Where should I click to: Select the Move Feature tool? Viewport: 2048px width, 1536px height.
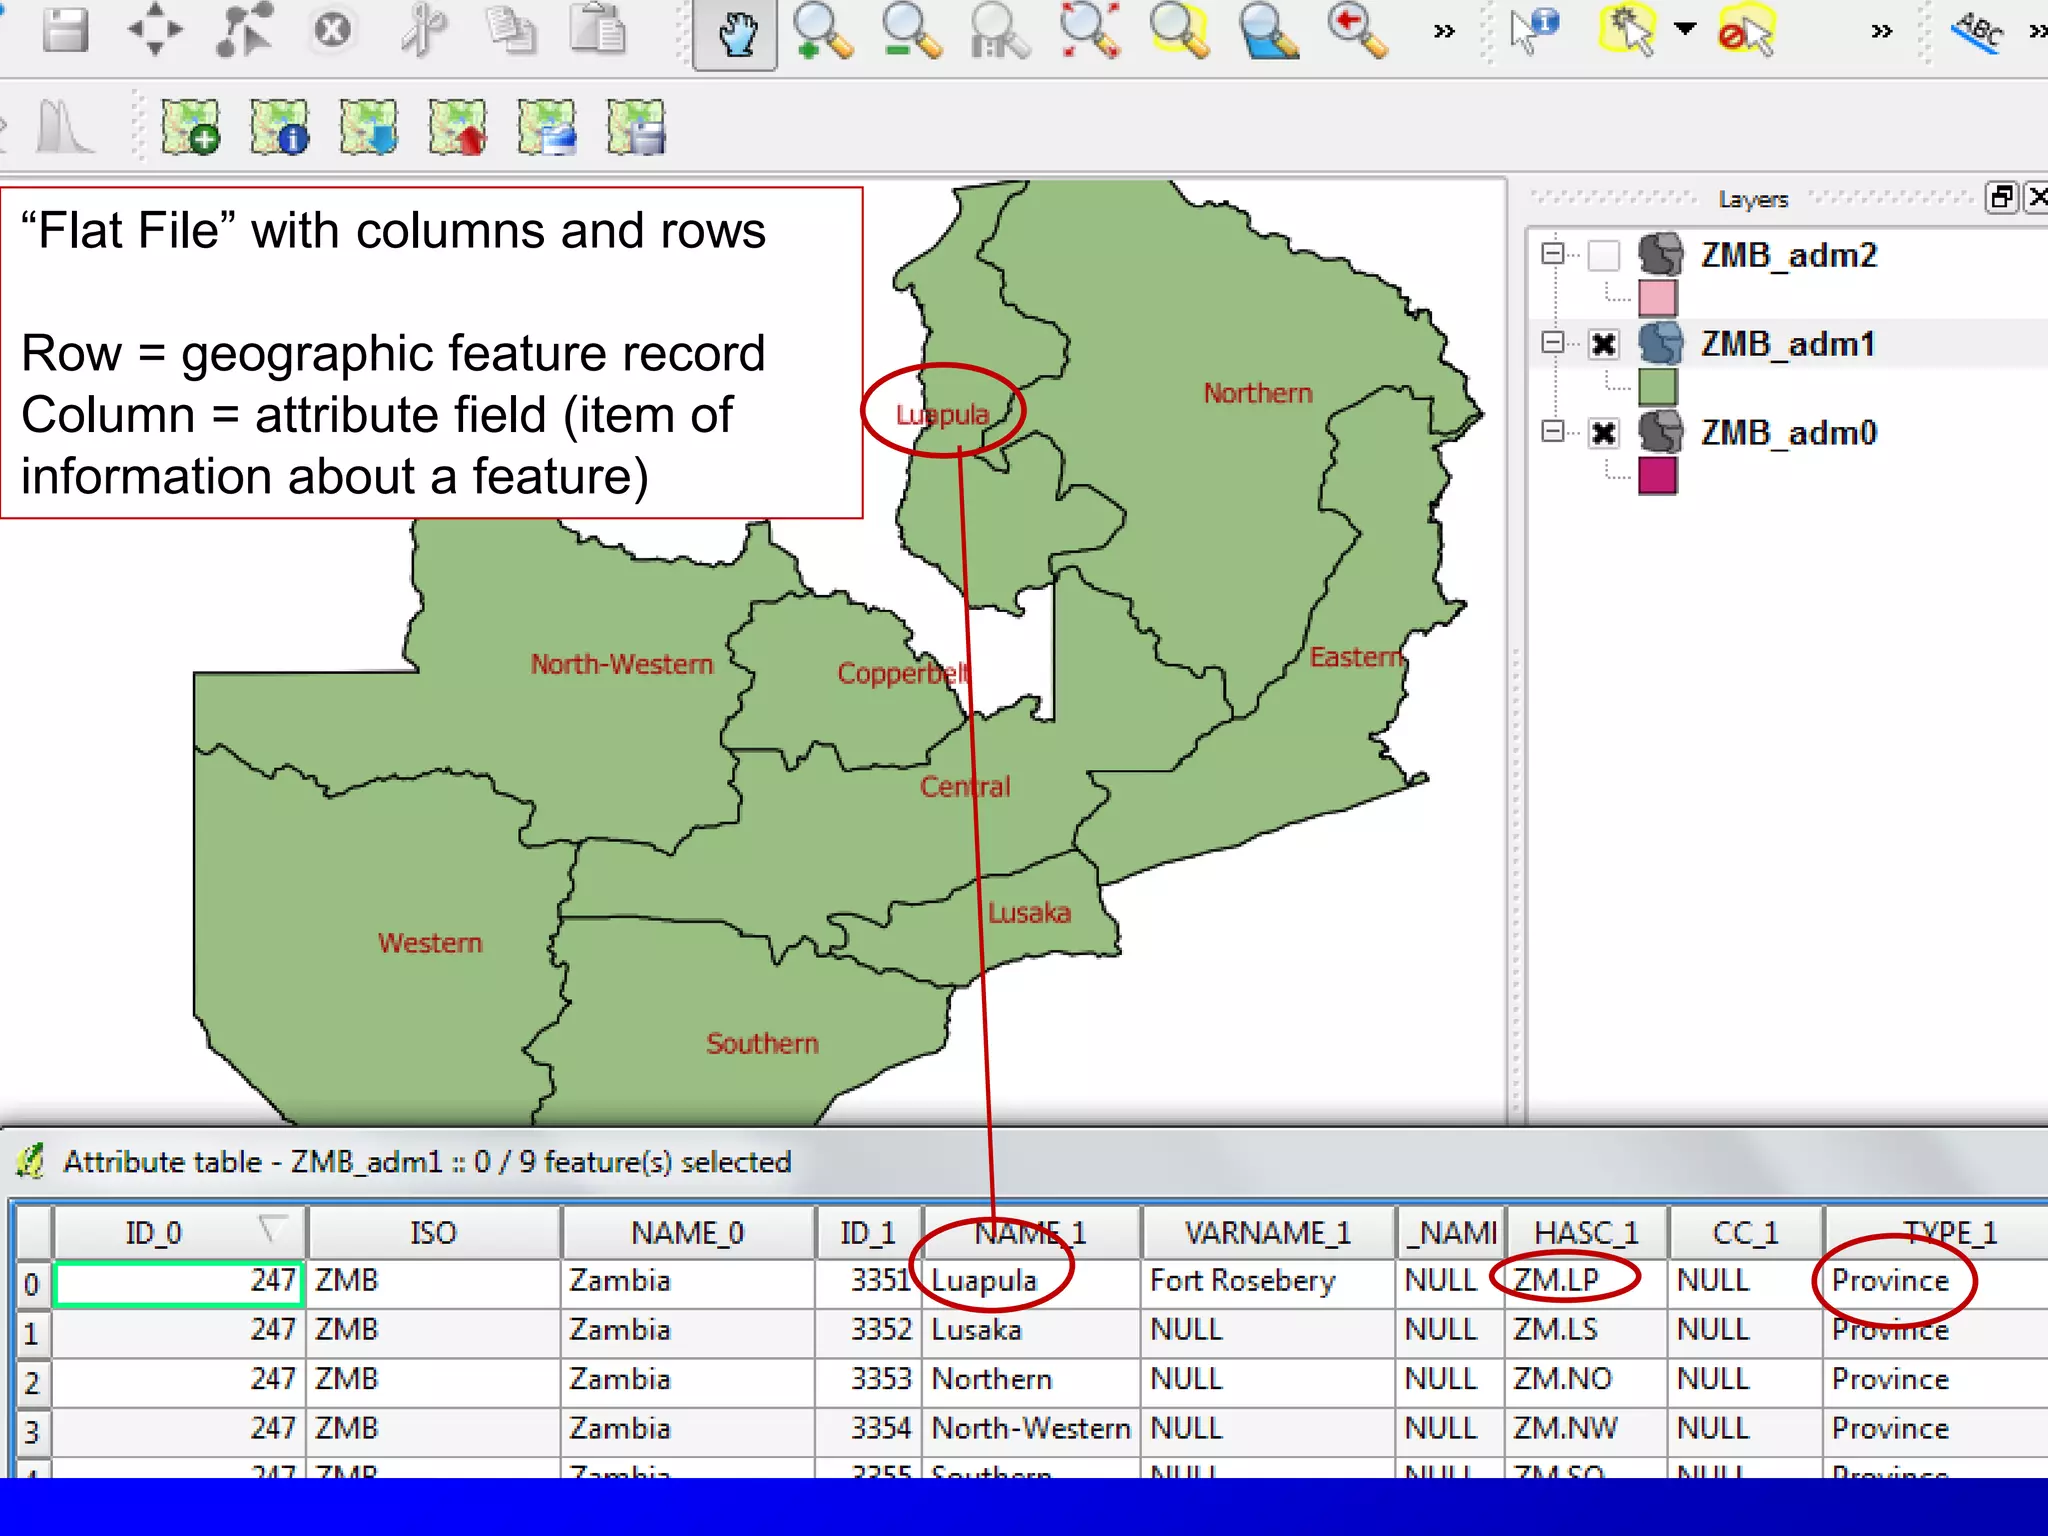coord(155,30)
